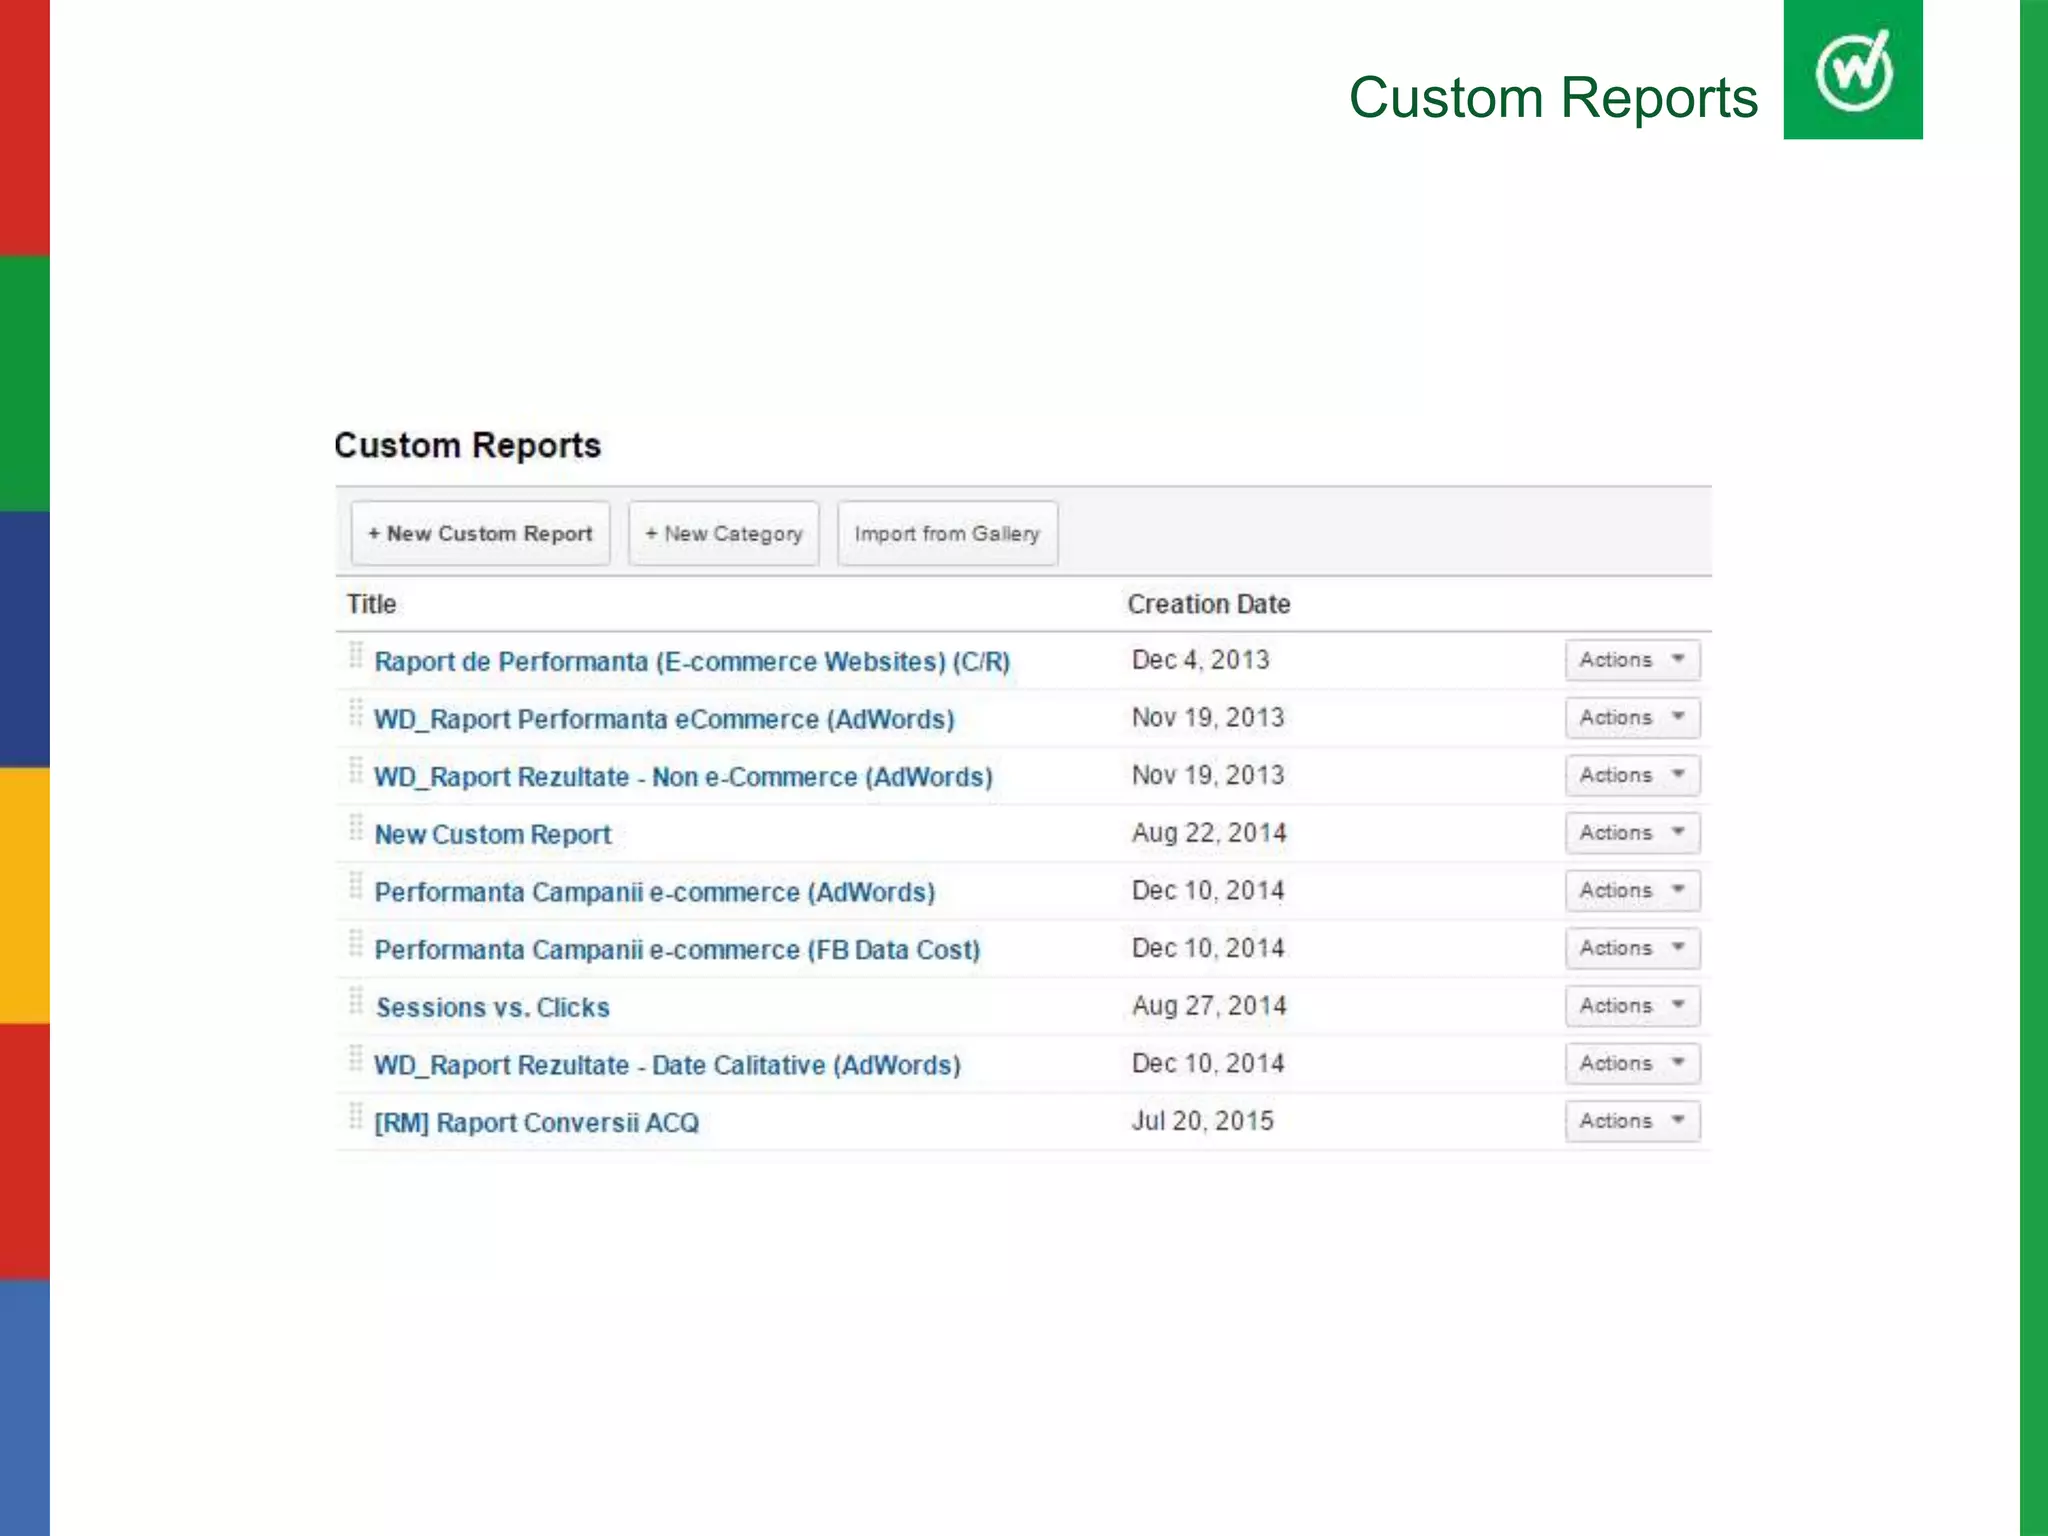Click the green W logo icon

[x=1853, y=69]
